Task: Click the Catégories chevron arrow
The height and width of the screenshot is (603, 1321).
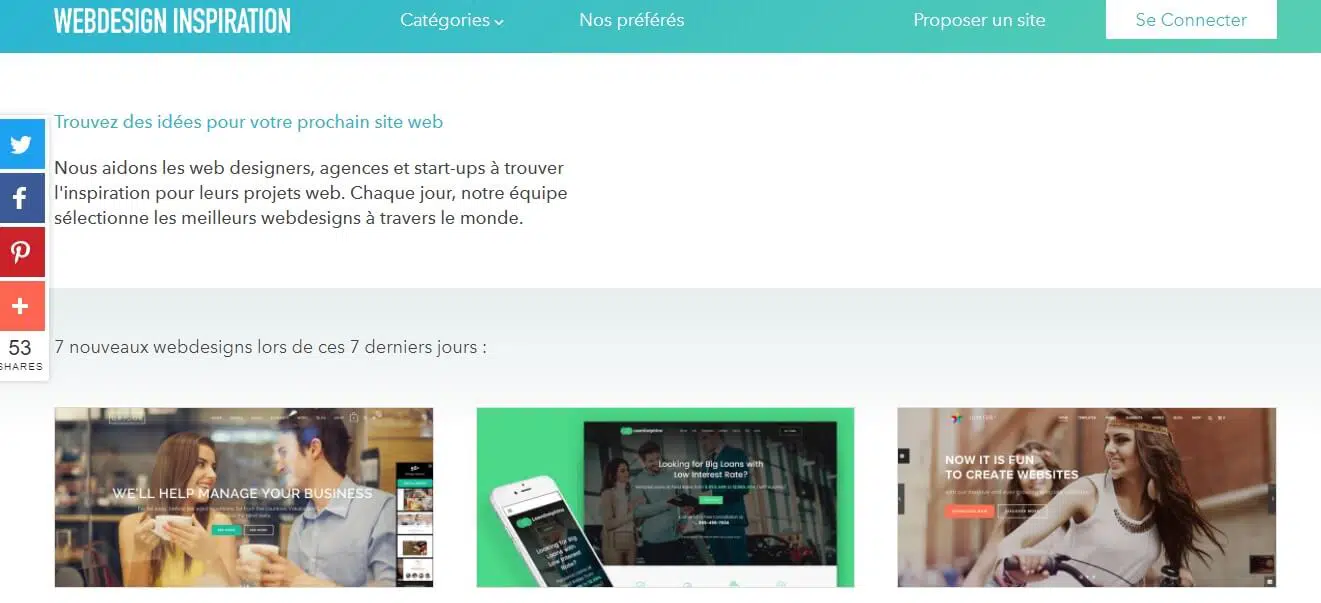Action: point(499,22)
